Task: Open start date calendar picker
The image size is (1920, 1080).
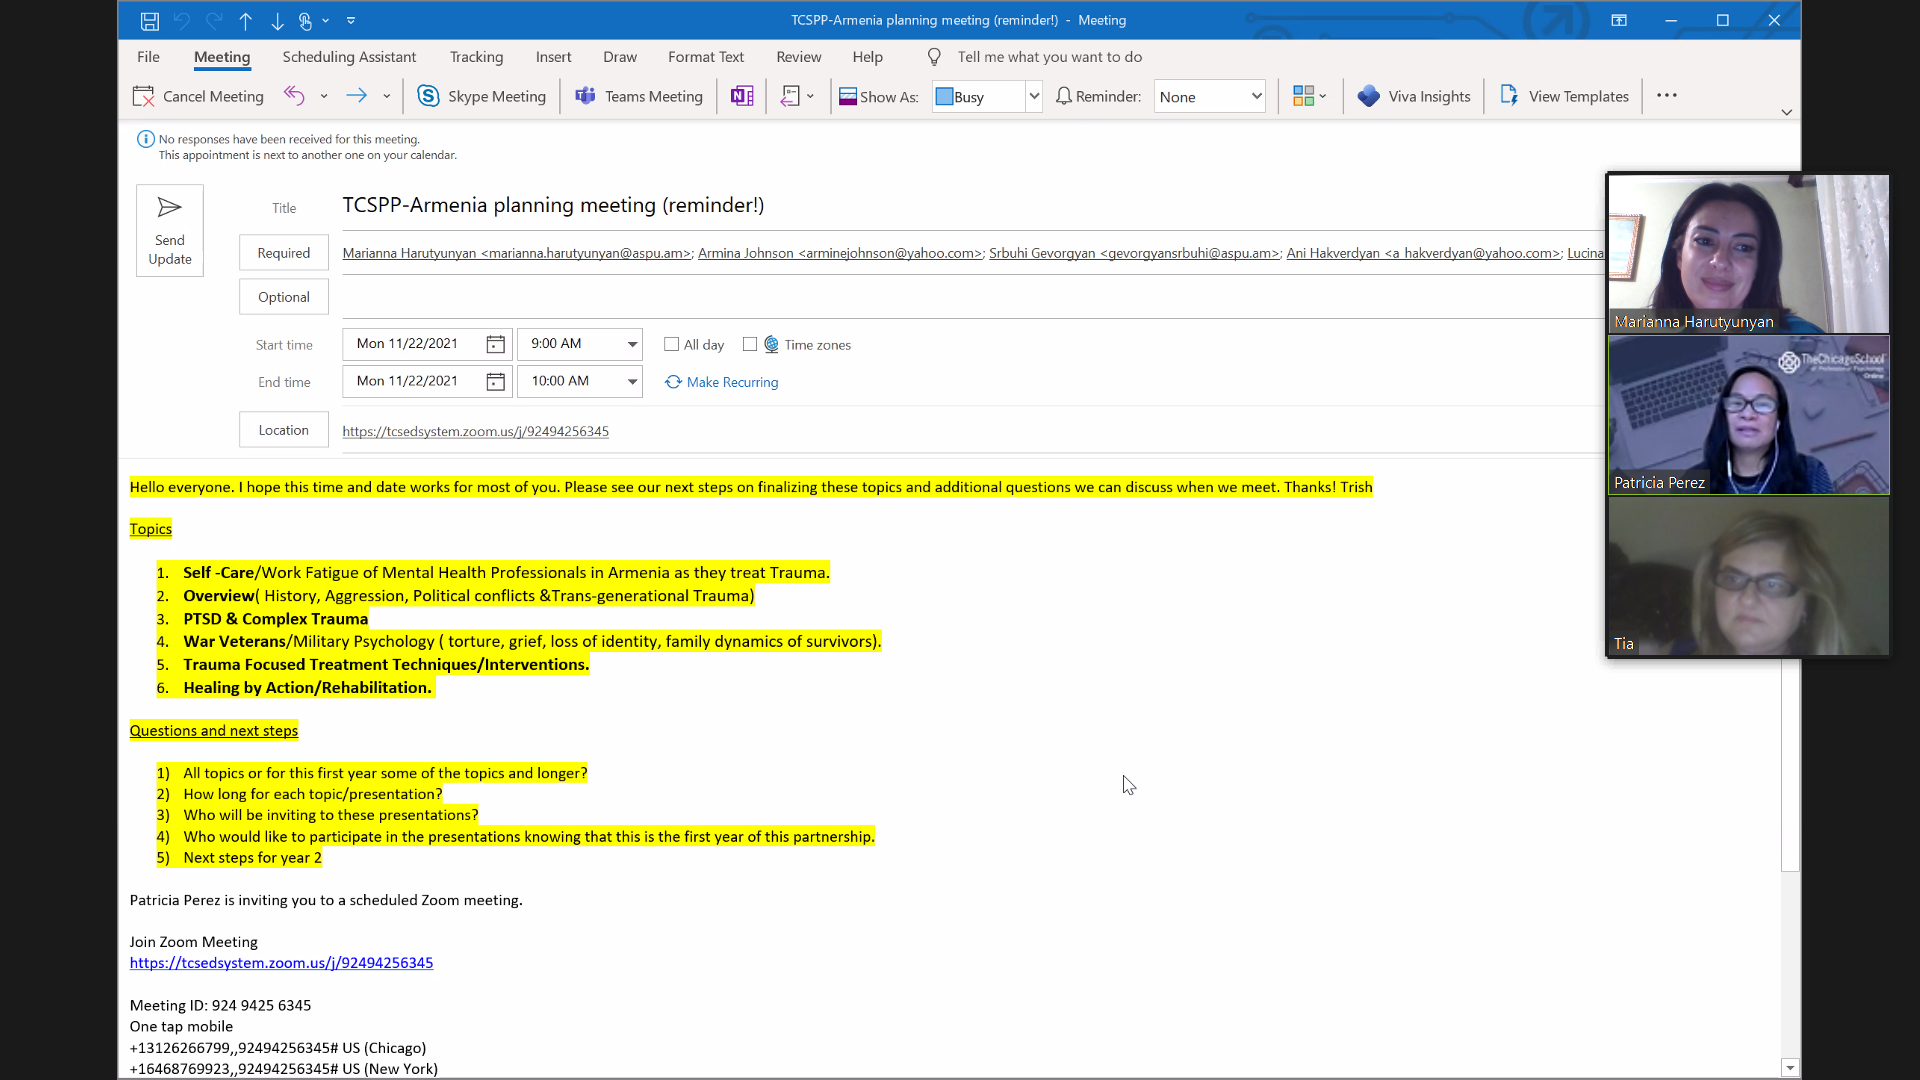Action: (x=495, y=344)
